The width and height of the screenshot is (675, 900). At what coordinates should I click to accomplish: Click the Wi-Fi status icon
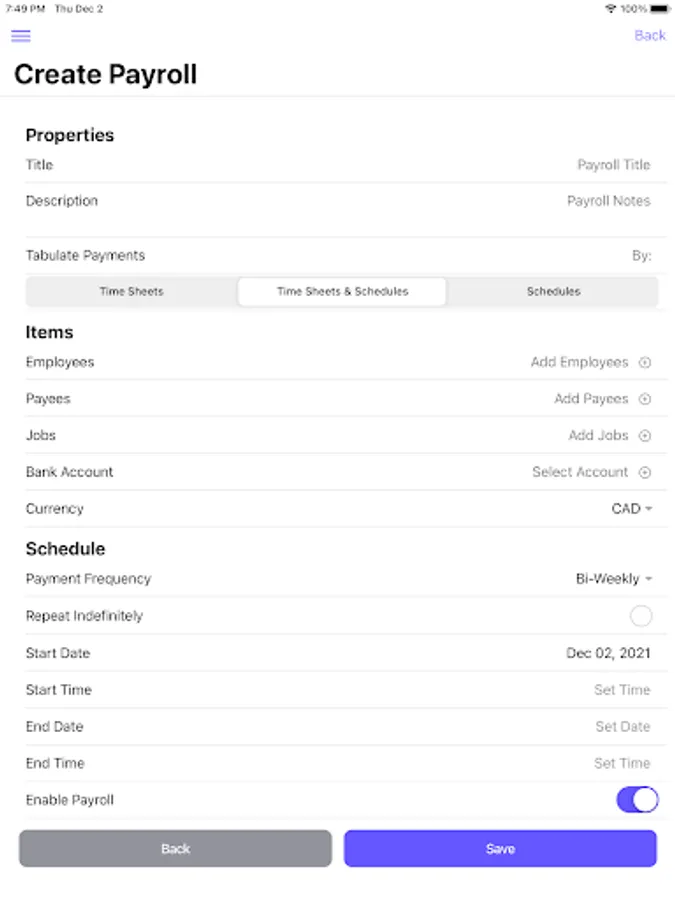click(x=611, y=8)
